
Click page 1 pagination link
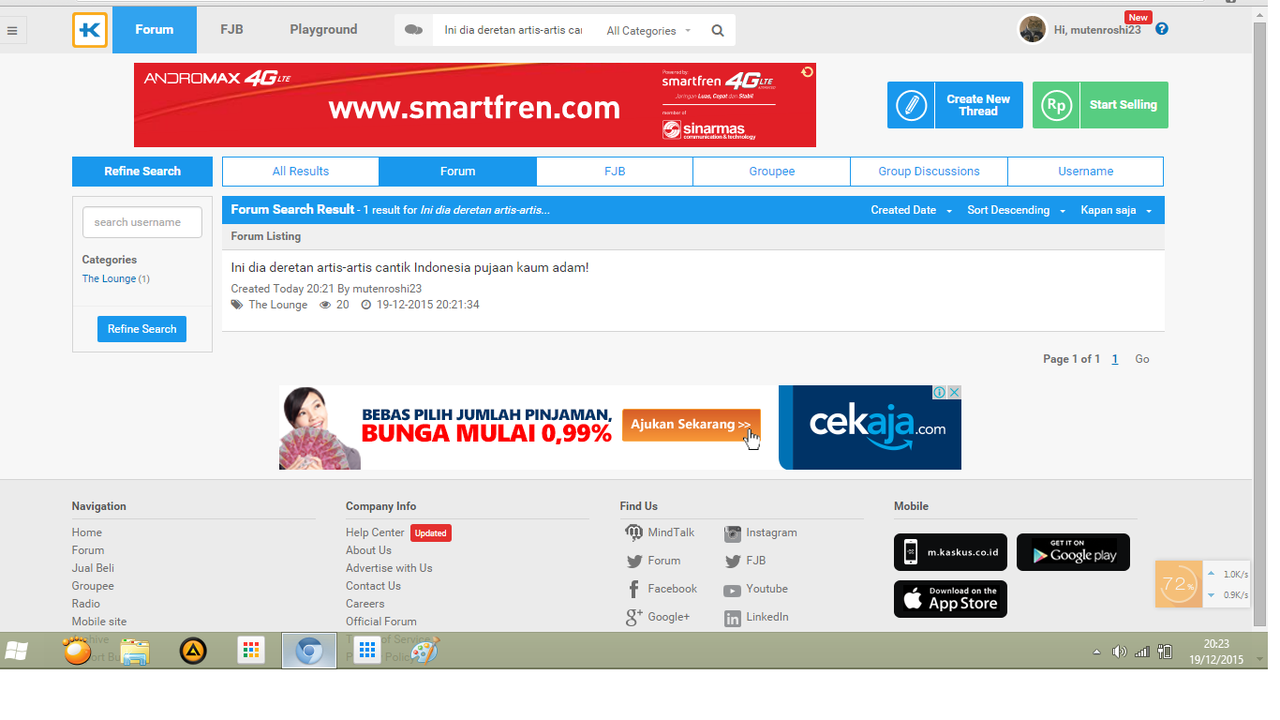[1115, 359]
